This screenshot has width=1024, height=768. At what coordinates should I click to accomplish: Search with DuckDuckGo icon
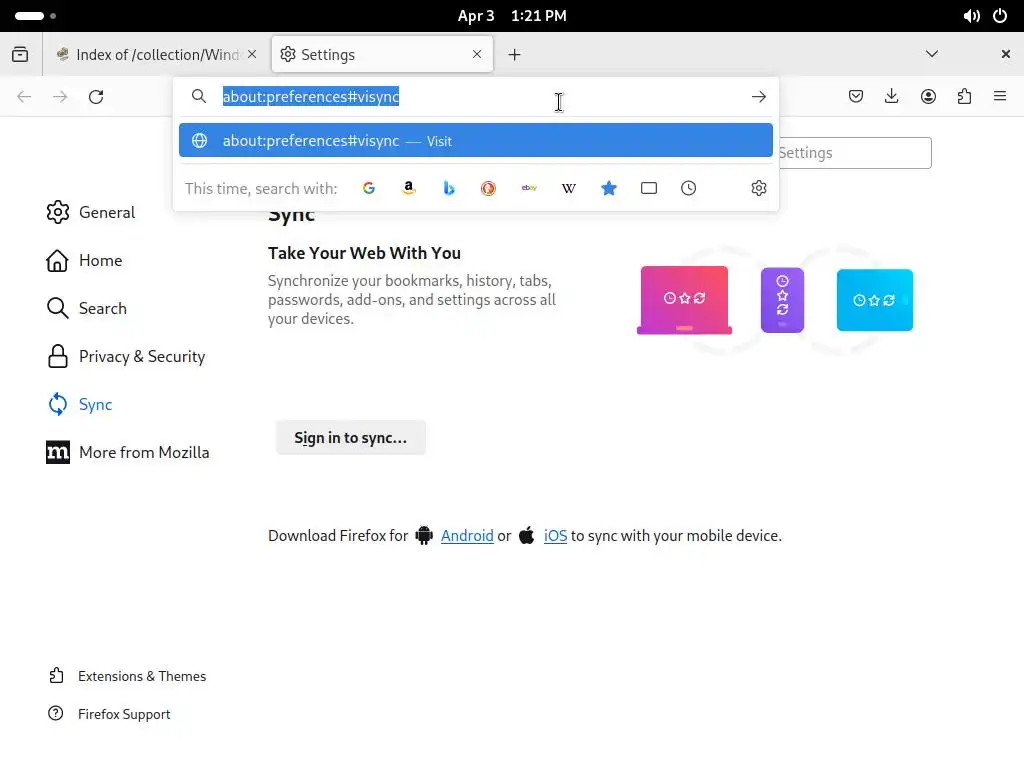click(x=488, y=188)
